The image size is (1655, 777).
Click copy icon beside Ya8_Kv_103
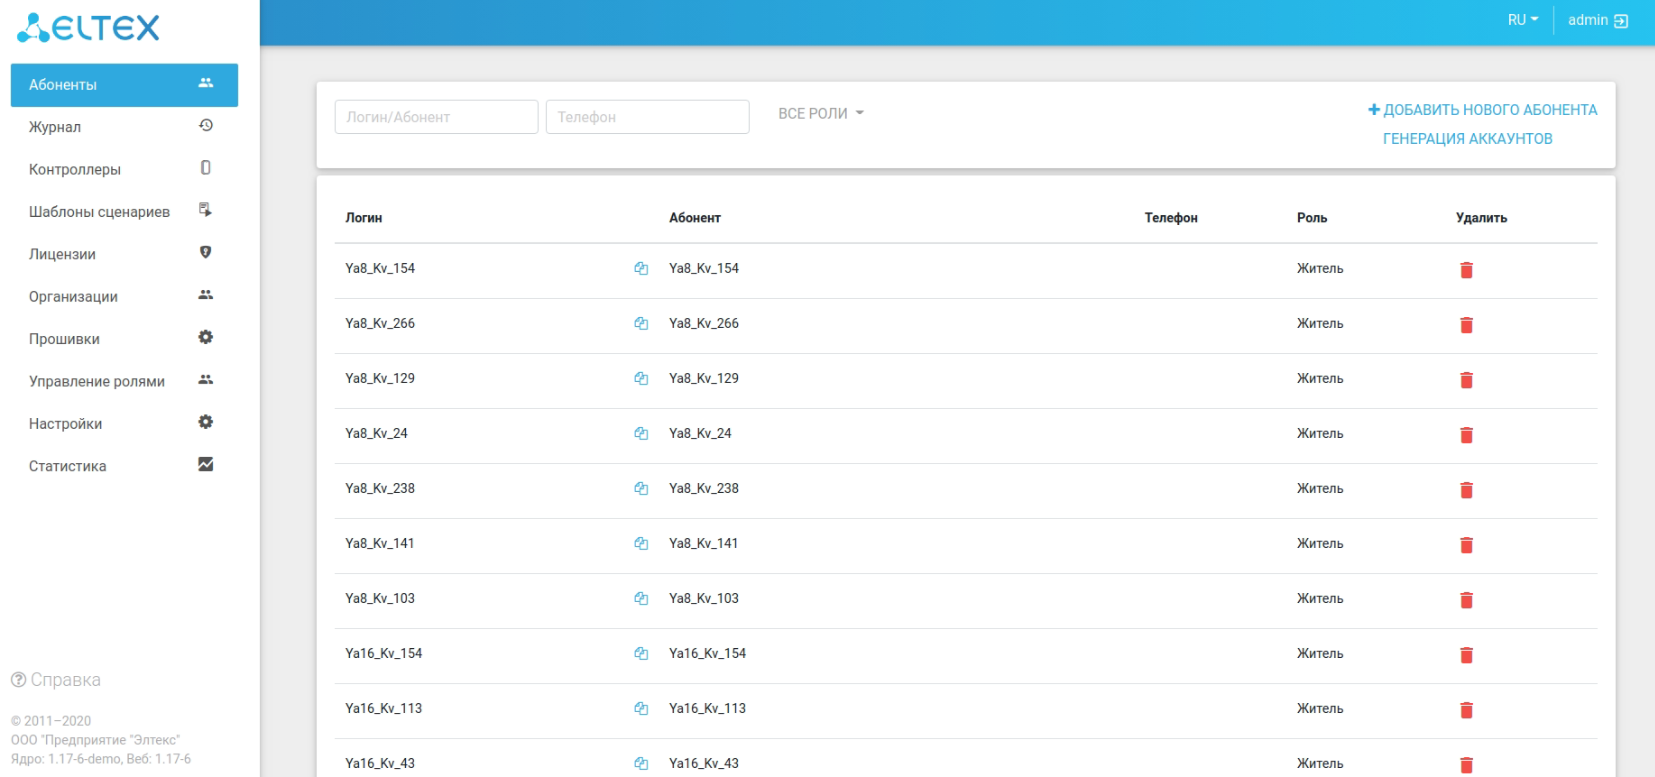click(641, 599)
